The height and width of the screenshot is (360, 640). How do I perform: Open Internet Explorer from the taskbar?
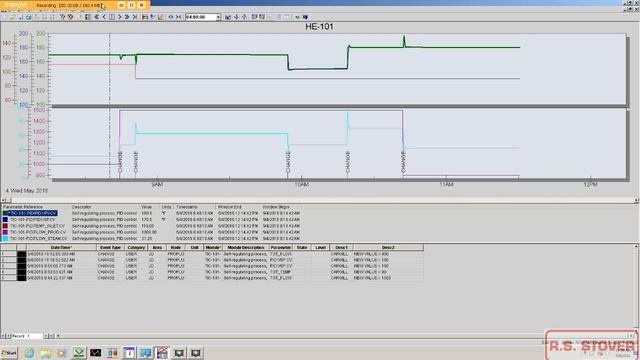pyautogui.click(x=29, y=353)
